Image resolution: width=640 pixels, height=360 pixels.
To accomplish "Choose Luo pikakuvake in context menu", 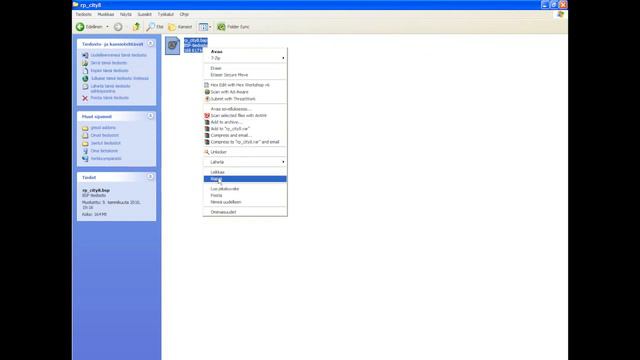I will click(245, 189).
